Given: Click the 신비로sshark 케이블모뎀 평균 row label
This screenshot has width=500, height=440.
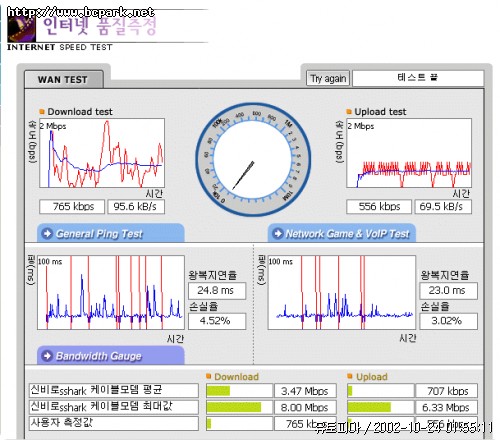Looking at the screenshot, I should [114, 390].
